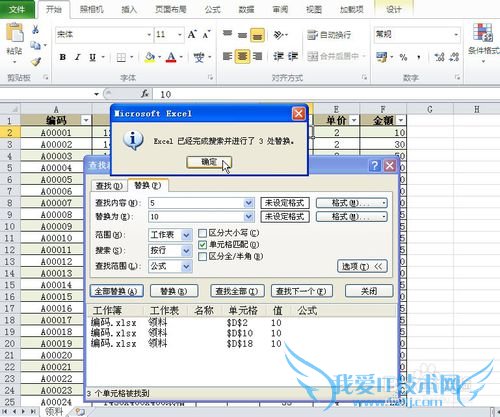Expand the 替换为 replace history dropdown
The height and width of the screenshot is (417, 500).
[248, 217]
